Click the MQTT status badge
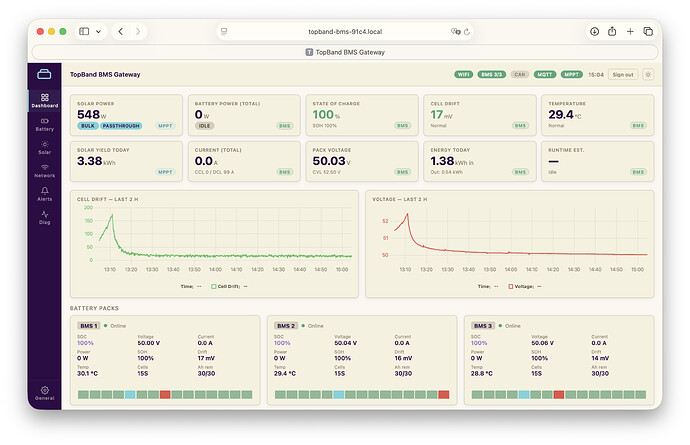This screenshot has width=690, height=445. point(545,74)
